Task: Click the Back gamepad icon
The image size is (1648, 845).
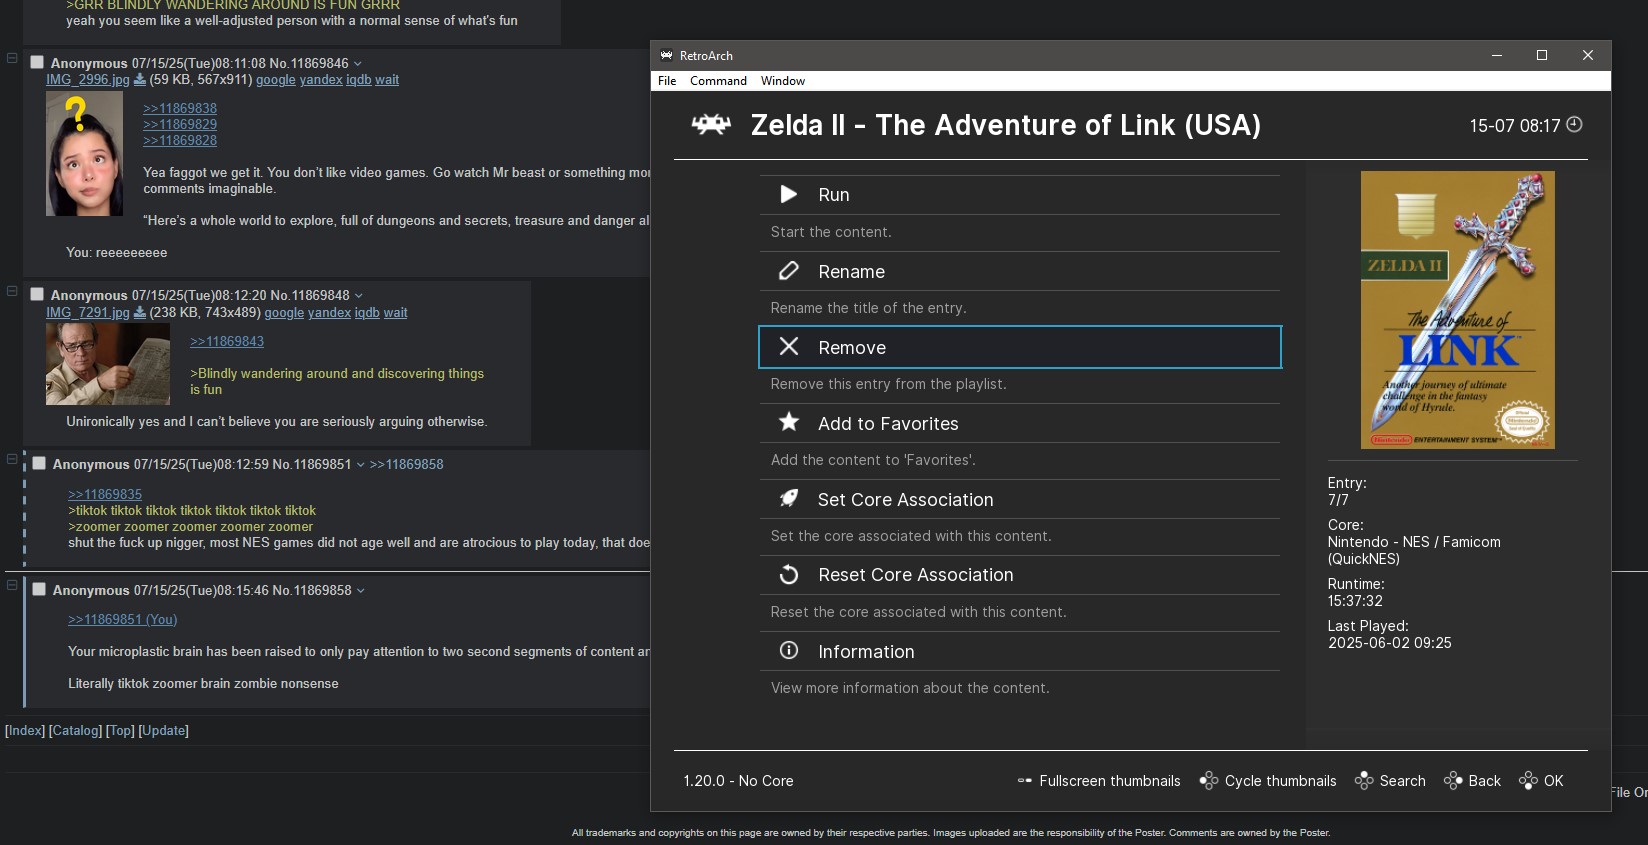Action: (x=1453, y=780)
